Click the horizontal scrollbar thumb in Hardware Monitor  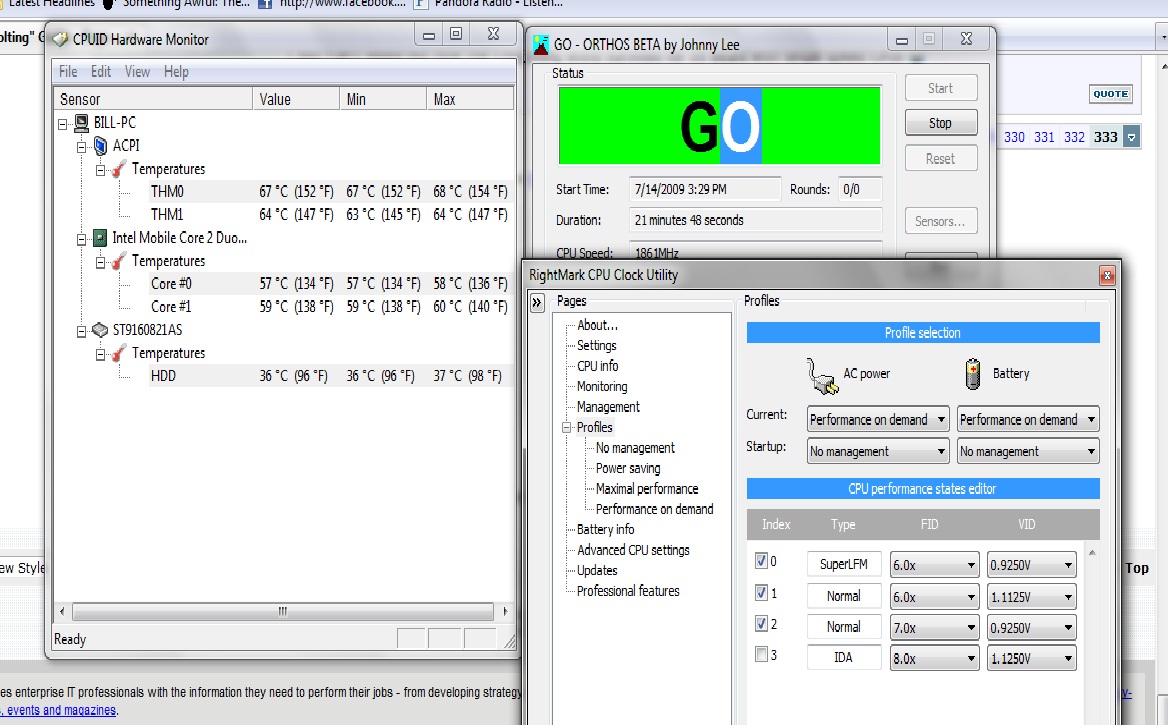click(282, 611)
